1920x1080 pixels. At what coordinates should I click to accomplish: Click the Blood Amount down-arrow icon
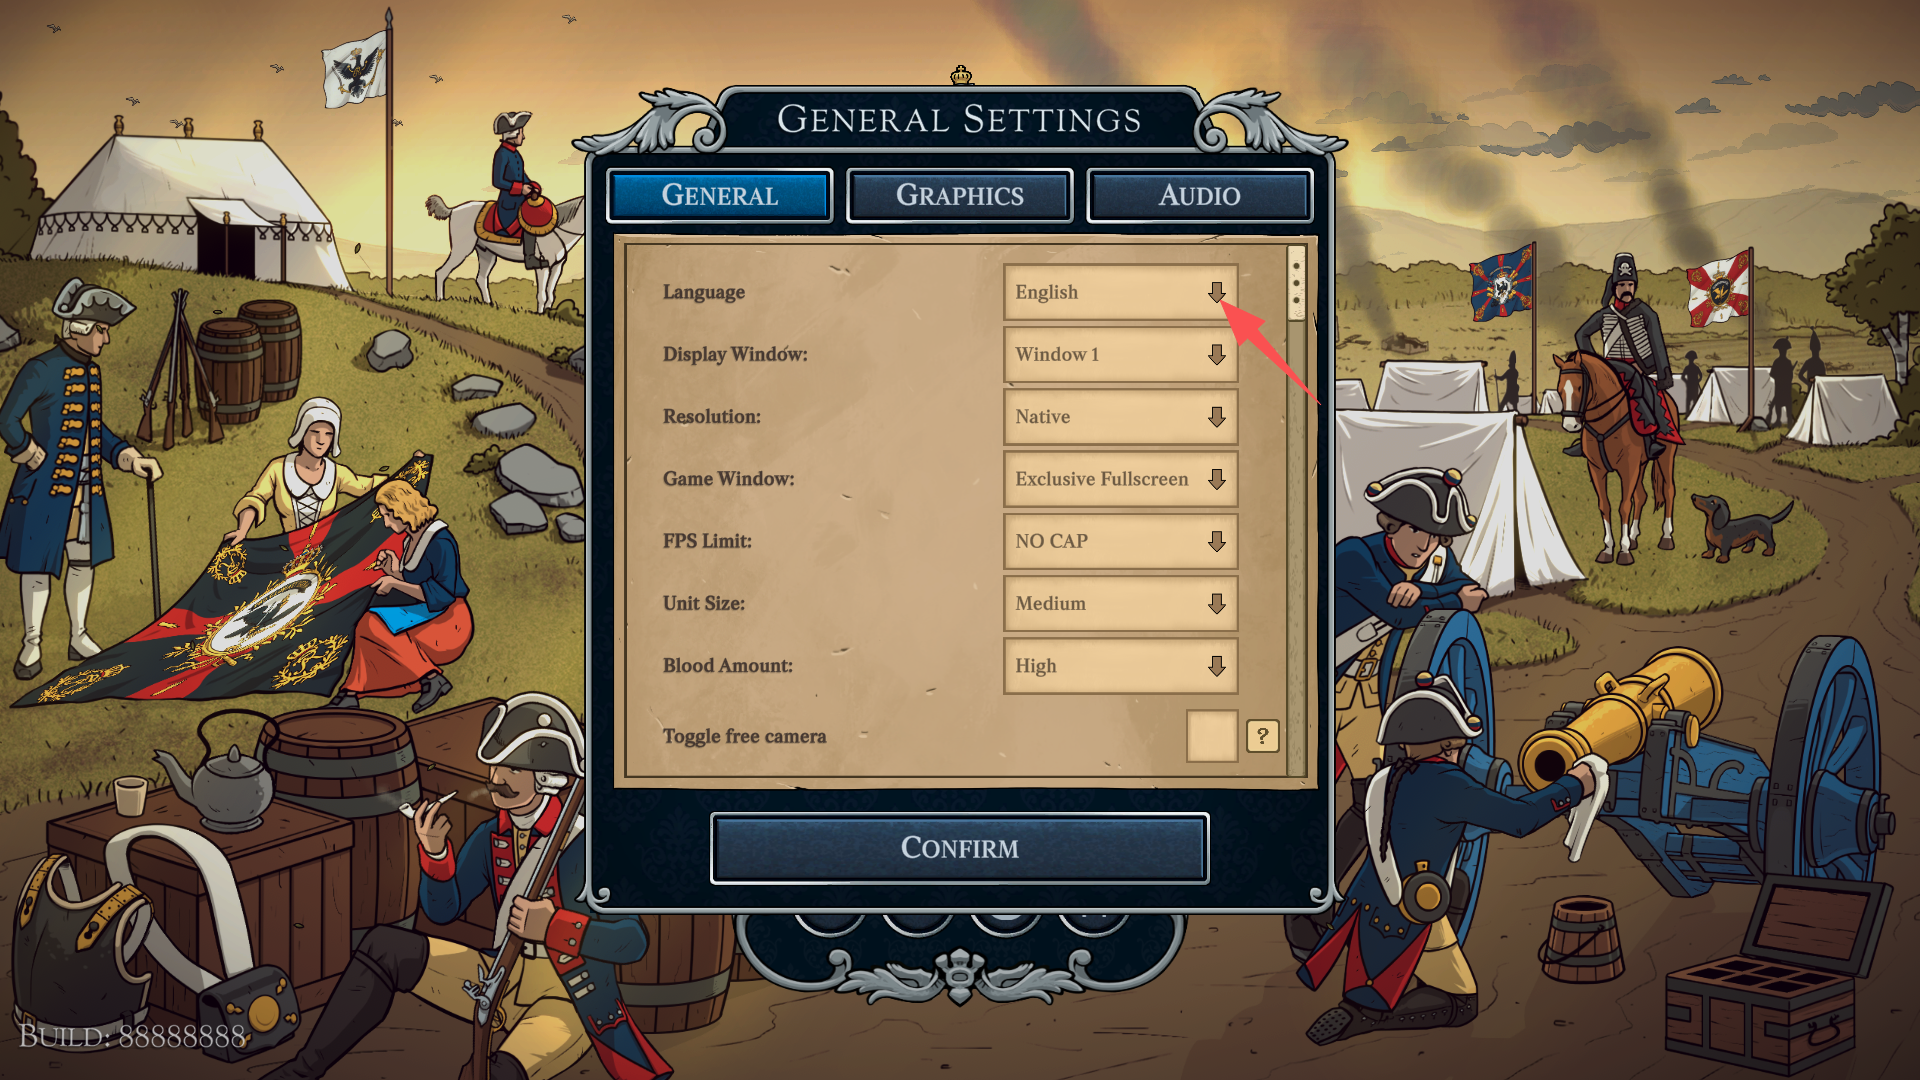pos(1216,666)
